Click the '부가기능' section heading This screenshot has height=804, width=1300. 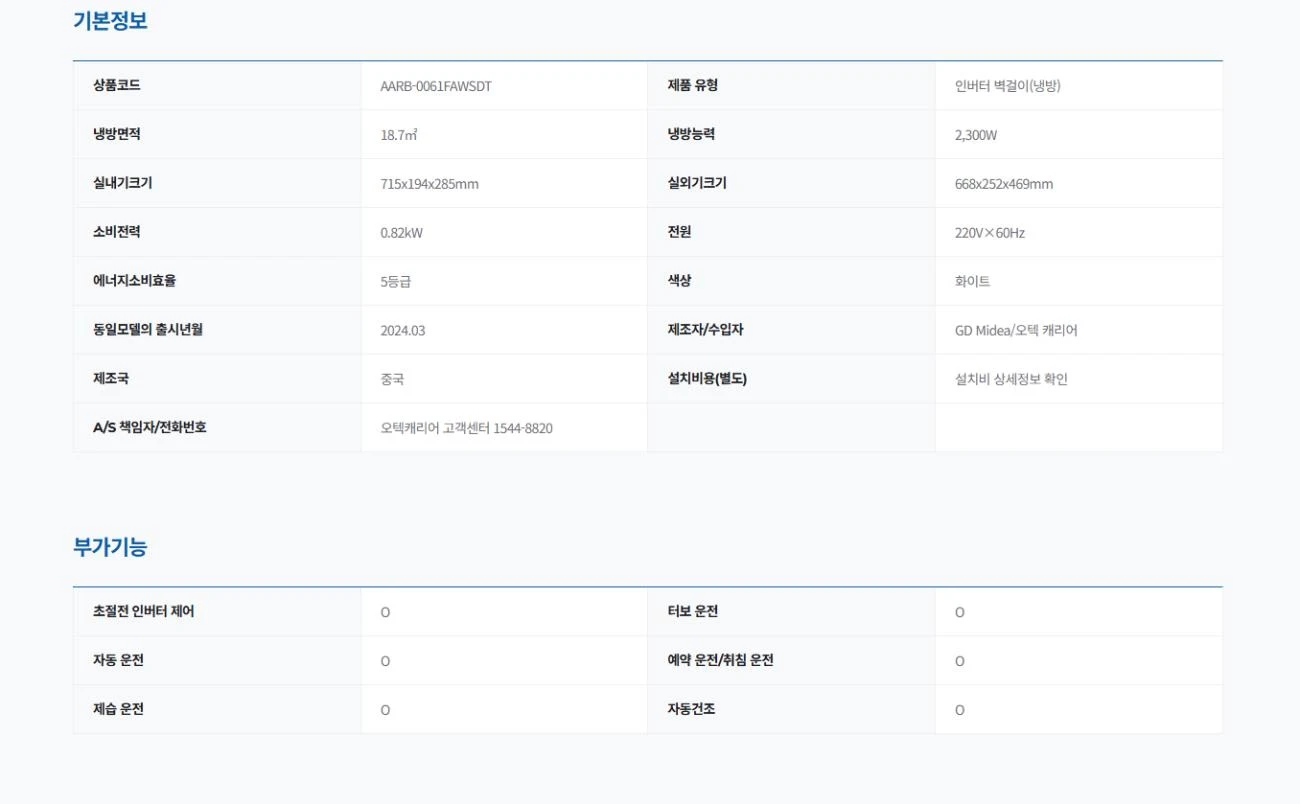click(x=110, y=547)
